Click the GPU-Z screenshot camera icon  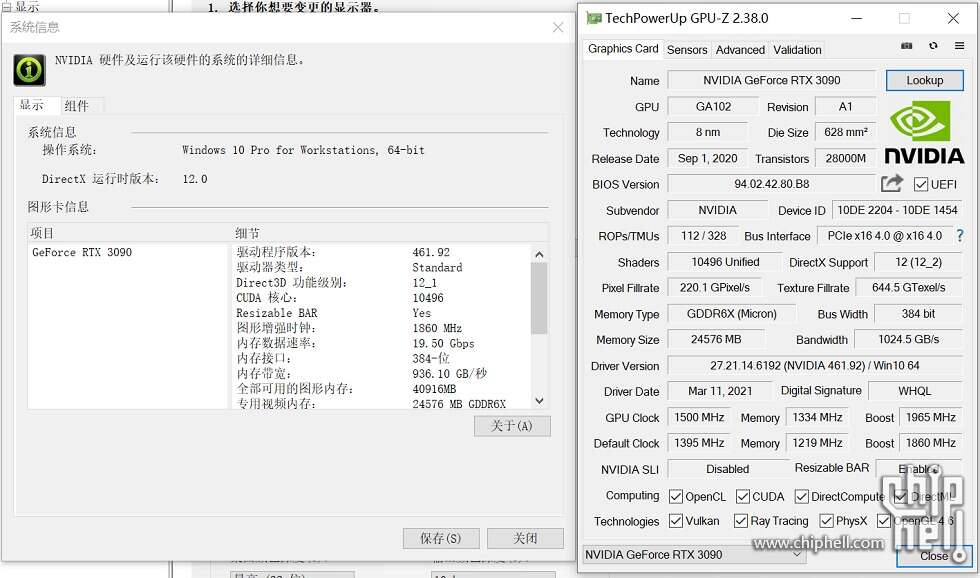[x=907, y=46]
